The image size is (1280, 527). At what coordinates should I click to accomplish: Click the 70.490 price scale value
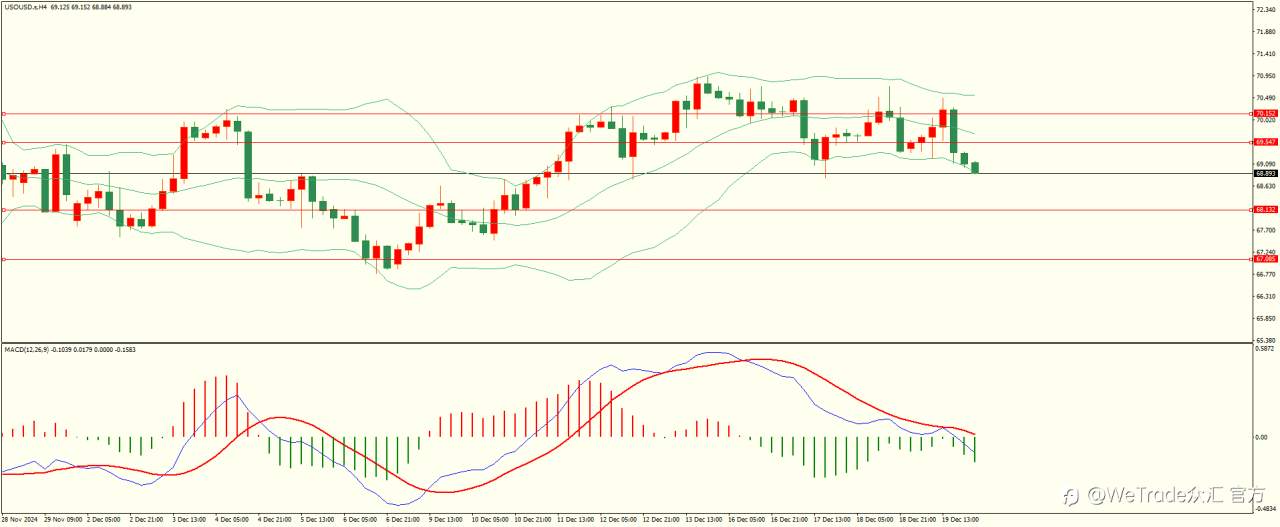(x=1266, y=98)
